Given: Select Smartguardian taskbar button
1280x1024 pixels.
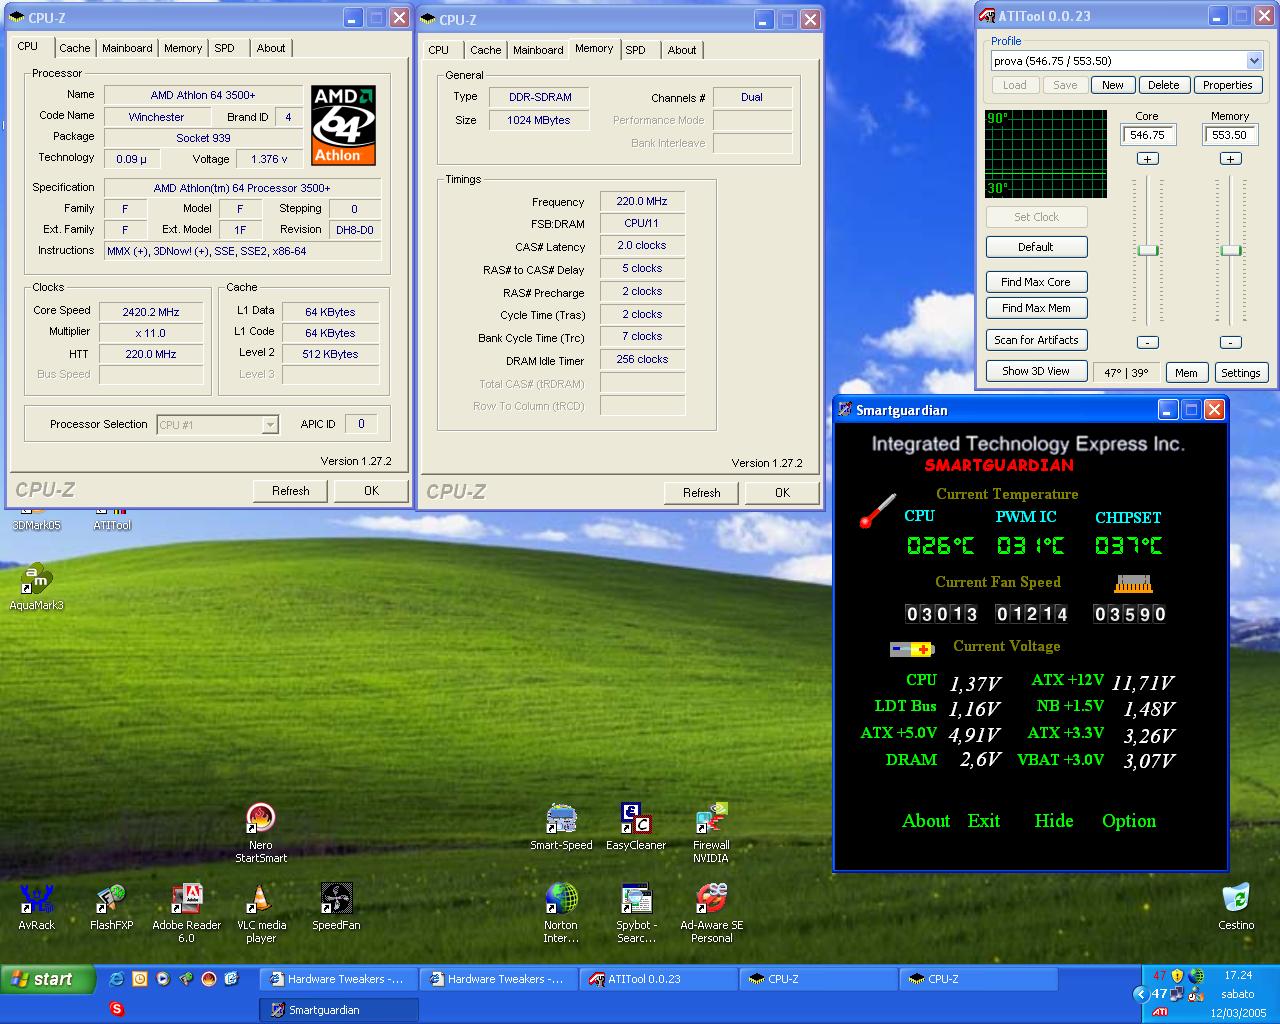Looking at the screenshot, I should pyautogui.click(x=338, y=1010).
